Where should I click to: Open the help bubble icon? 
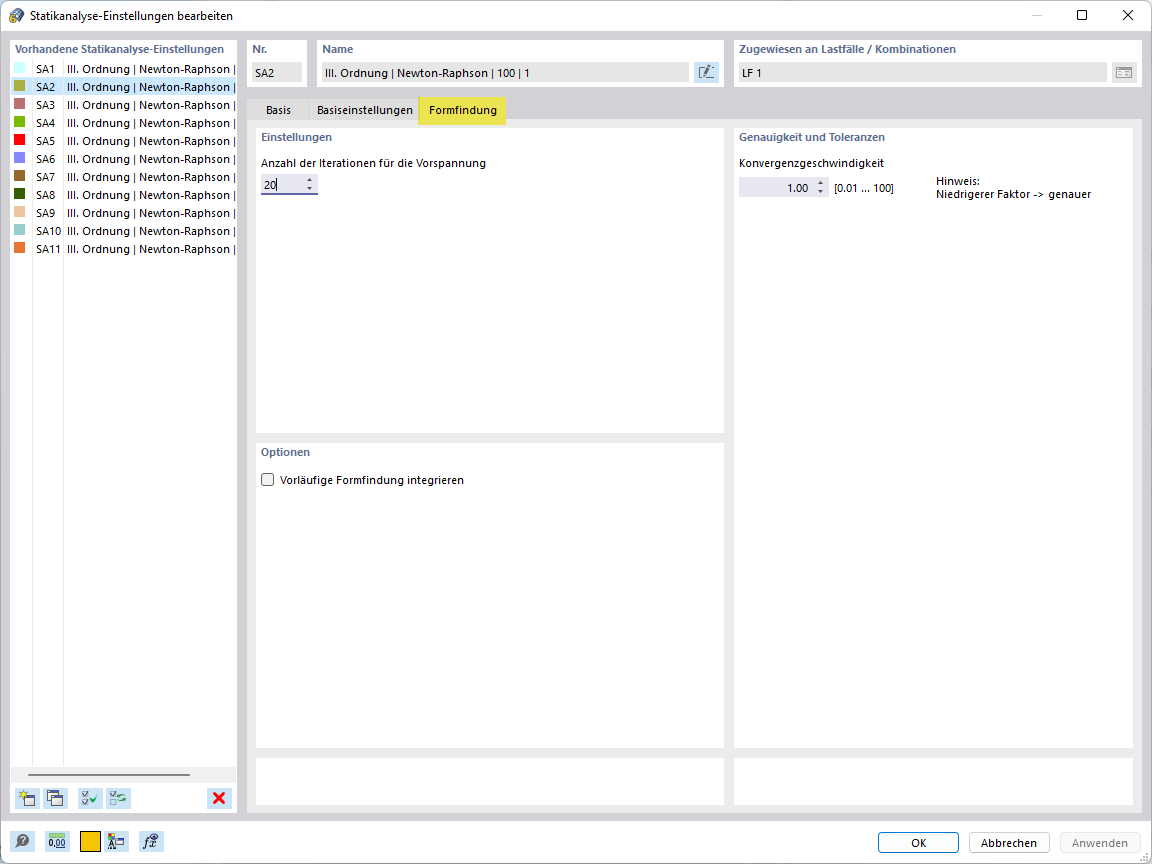[22, 841]
